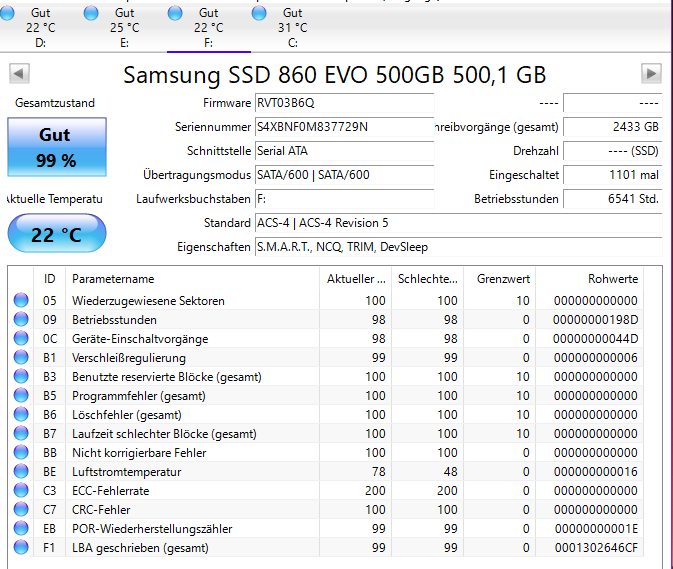The image size is (673, 569).
Task: Go to previous disk with left arrow
Action: coord(19,73)
